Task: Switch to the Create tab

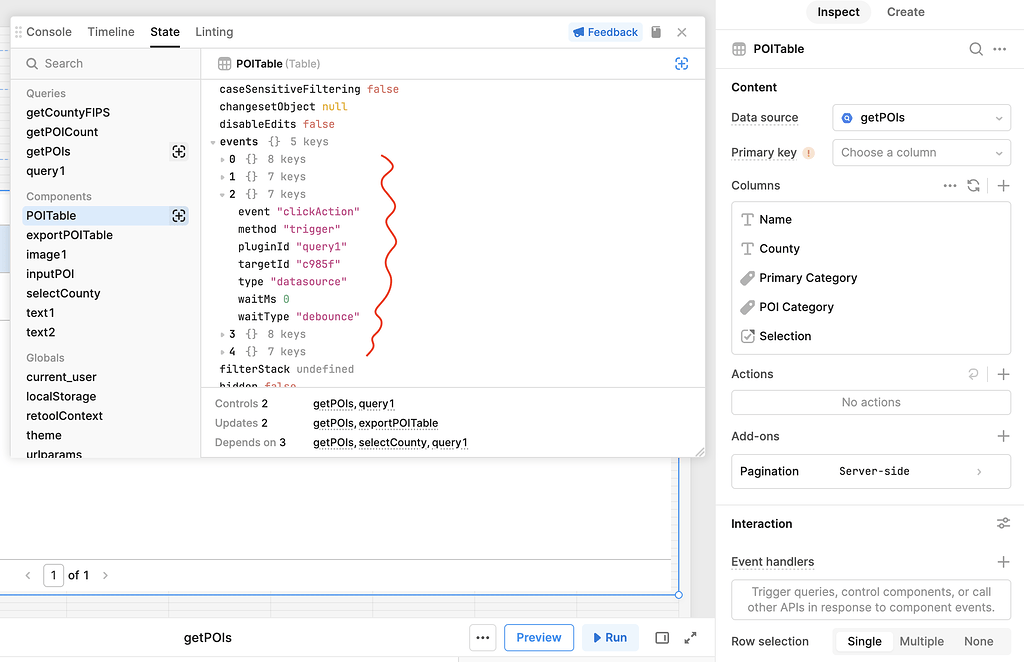Action: [905, 12]
